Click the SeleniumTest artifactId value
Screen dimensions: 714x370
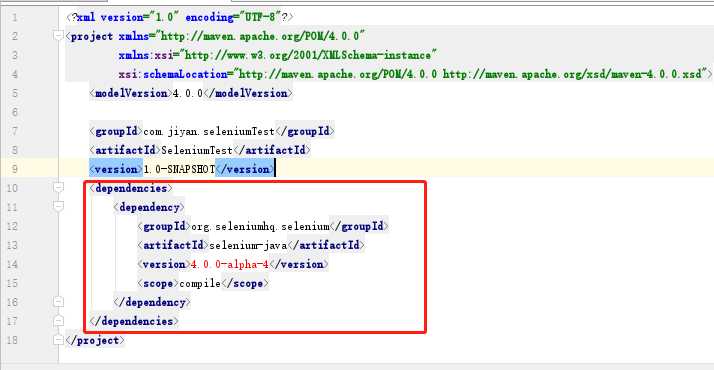pyautogui.click(x=197, y=150)
